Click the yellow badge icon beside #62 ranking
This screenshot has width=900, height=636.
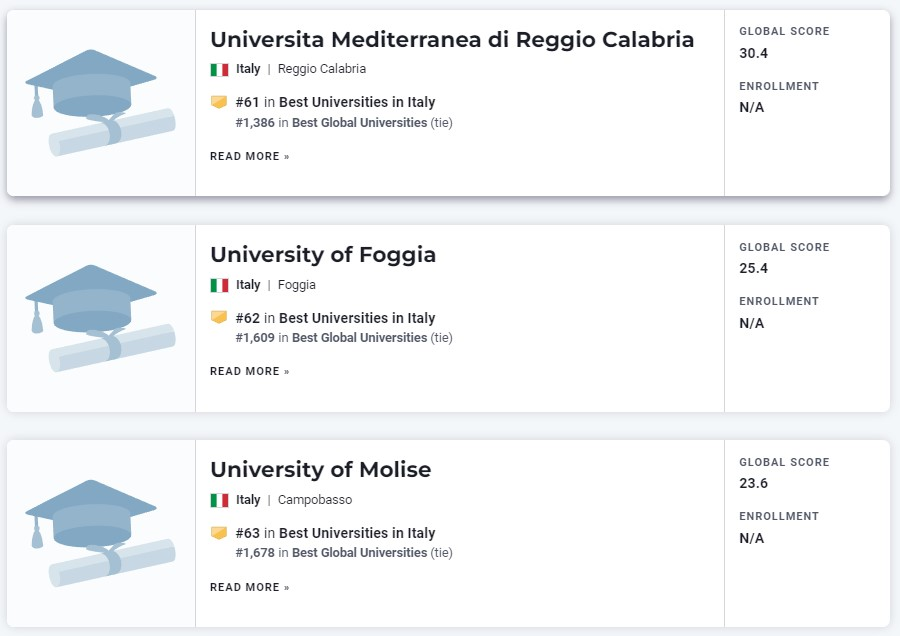[219, 317]
